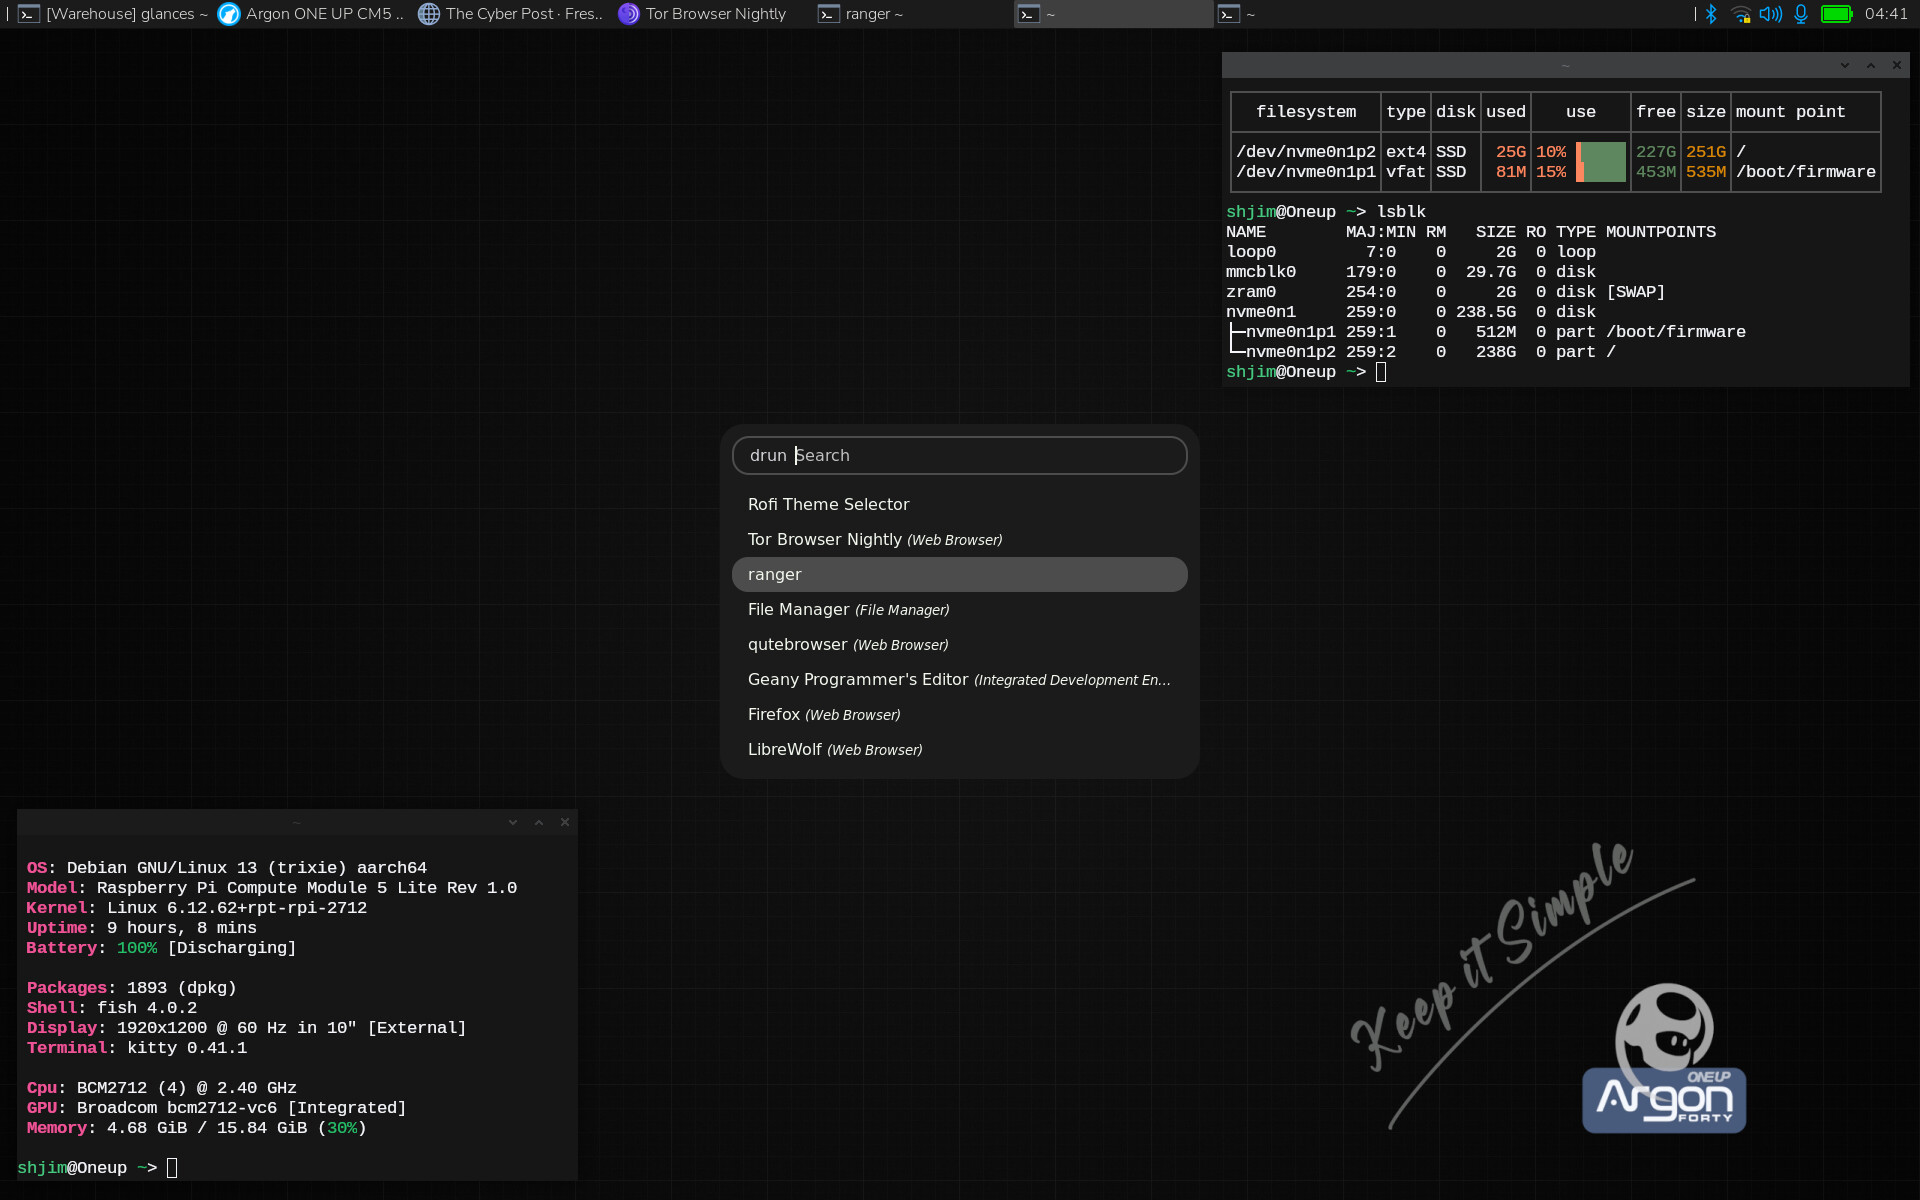The image size is (1920, 1200).
Task: Click the clock showing 04:41
Action: (x=1886, y=14)
